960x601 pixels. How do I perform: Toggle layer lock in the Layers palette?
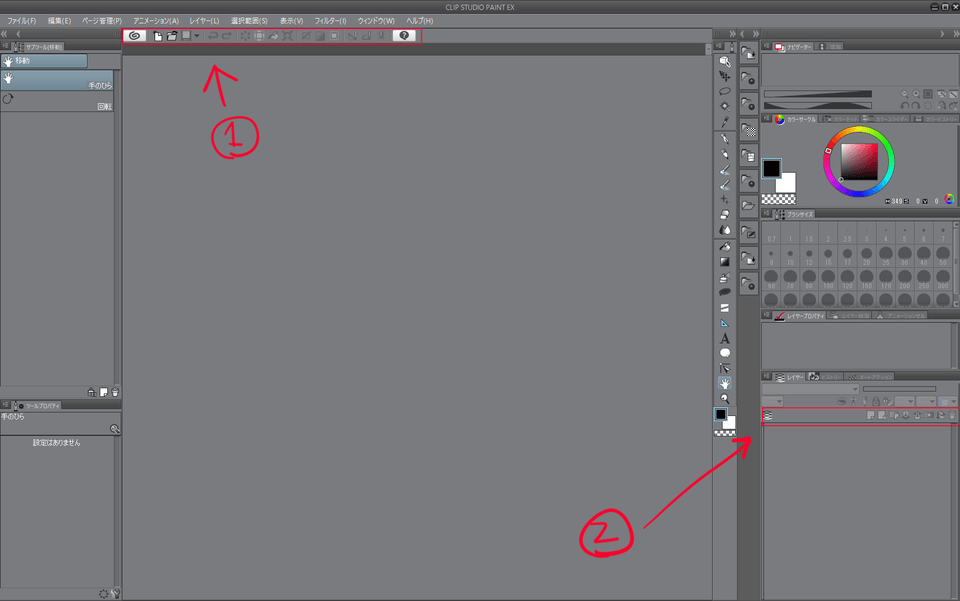coord(875,401)
